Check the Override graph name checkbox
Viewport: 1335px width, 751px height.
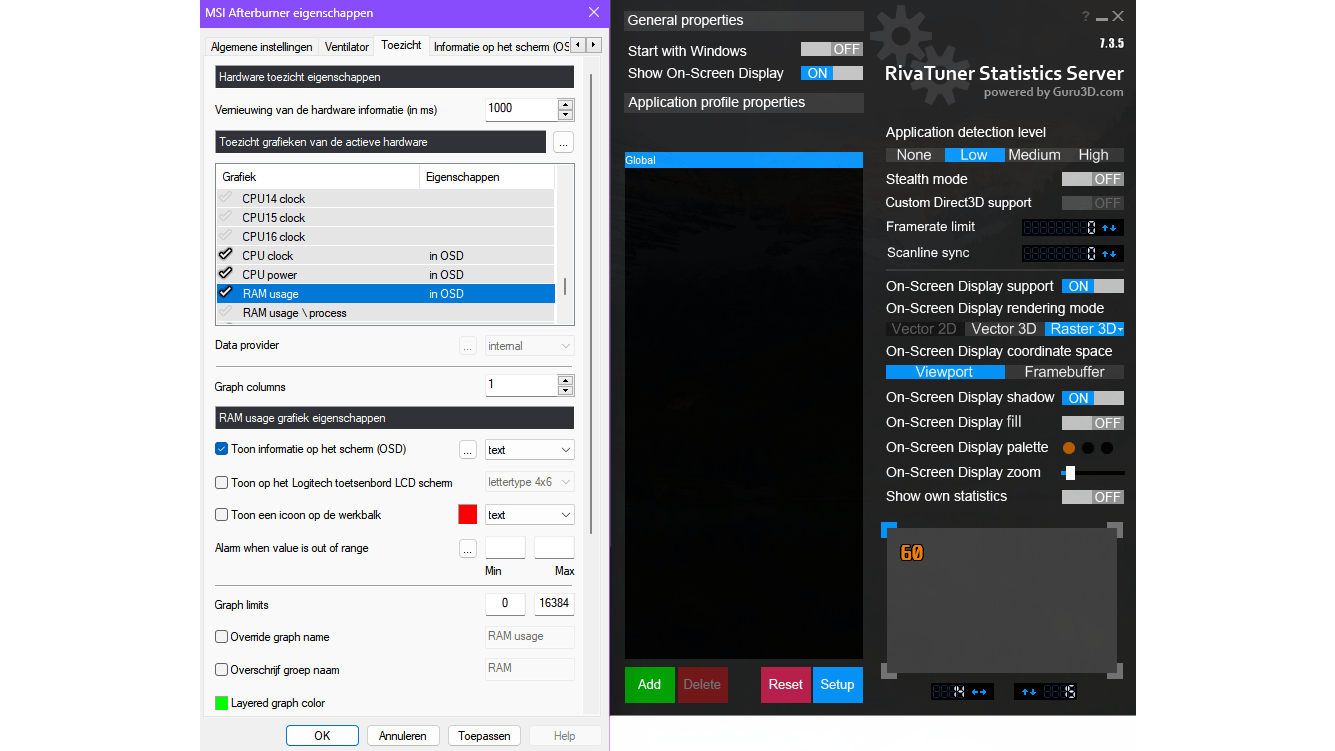pos(222,637)
